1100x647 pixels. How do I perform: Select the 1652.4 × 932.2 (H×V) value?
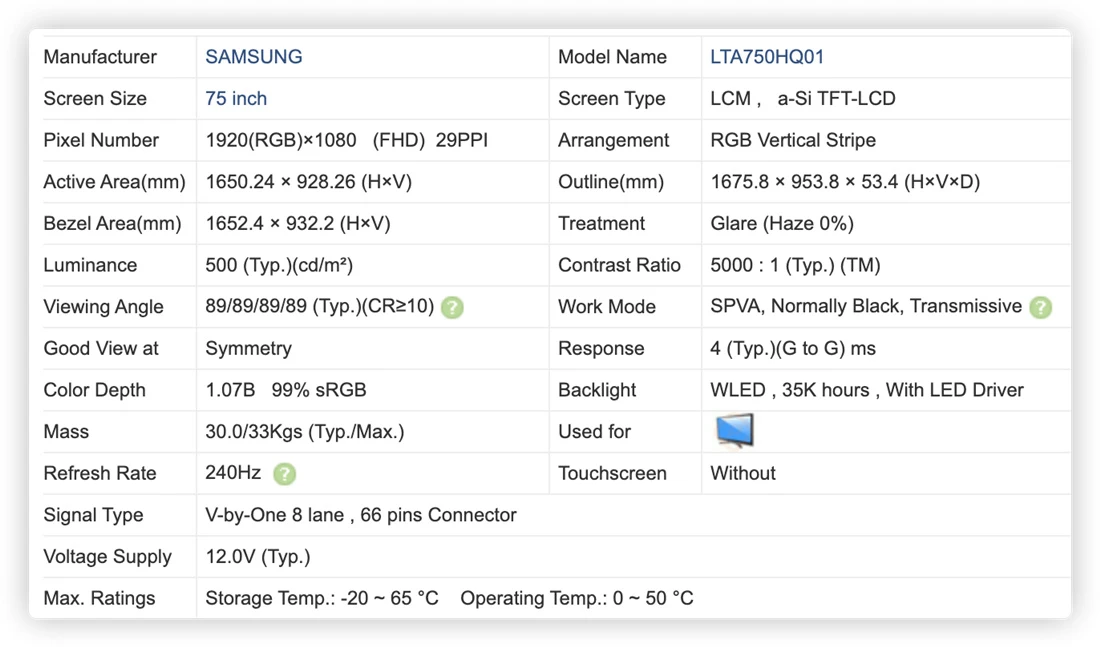[297, 223]
